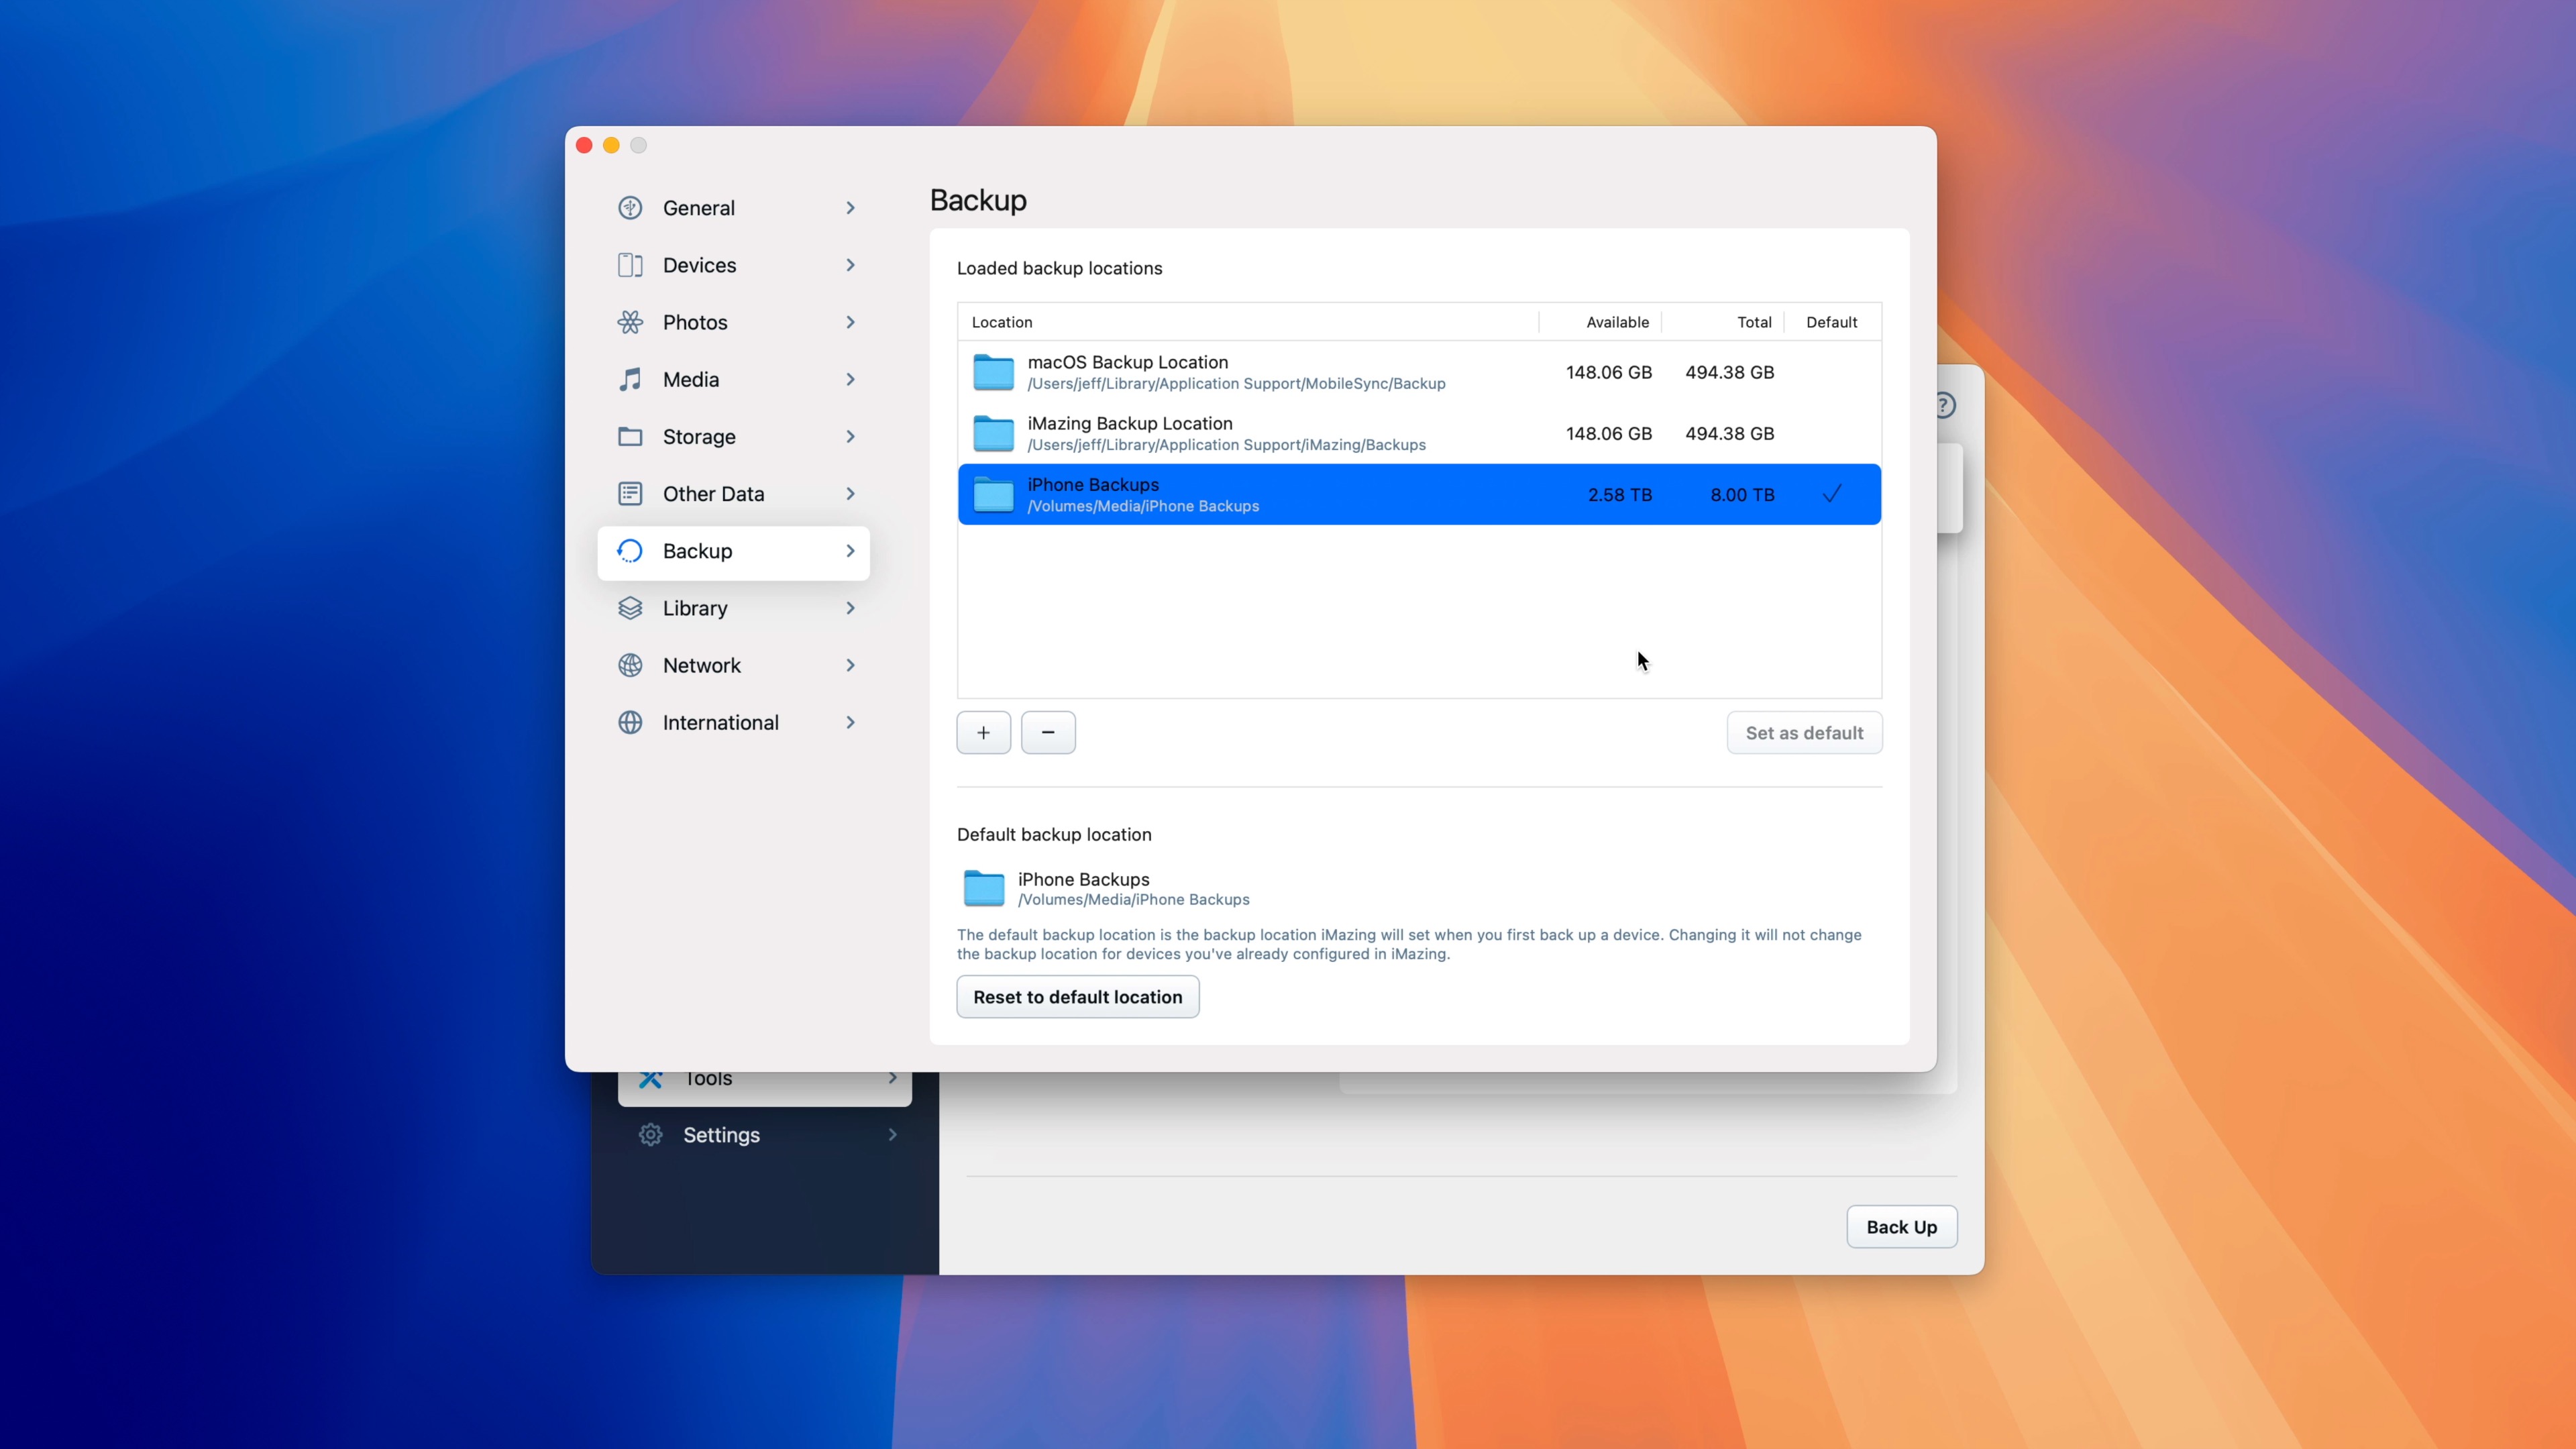Select the Devices icon in sidebar
The height and width of the screenshot is (1449, 2576).
(x=631, y=265)
